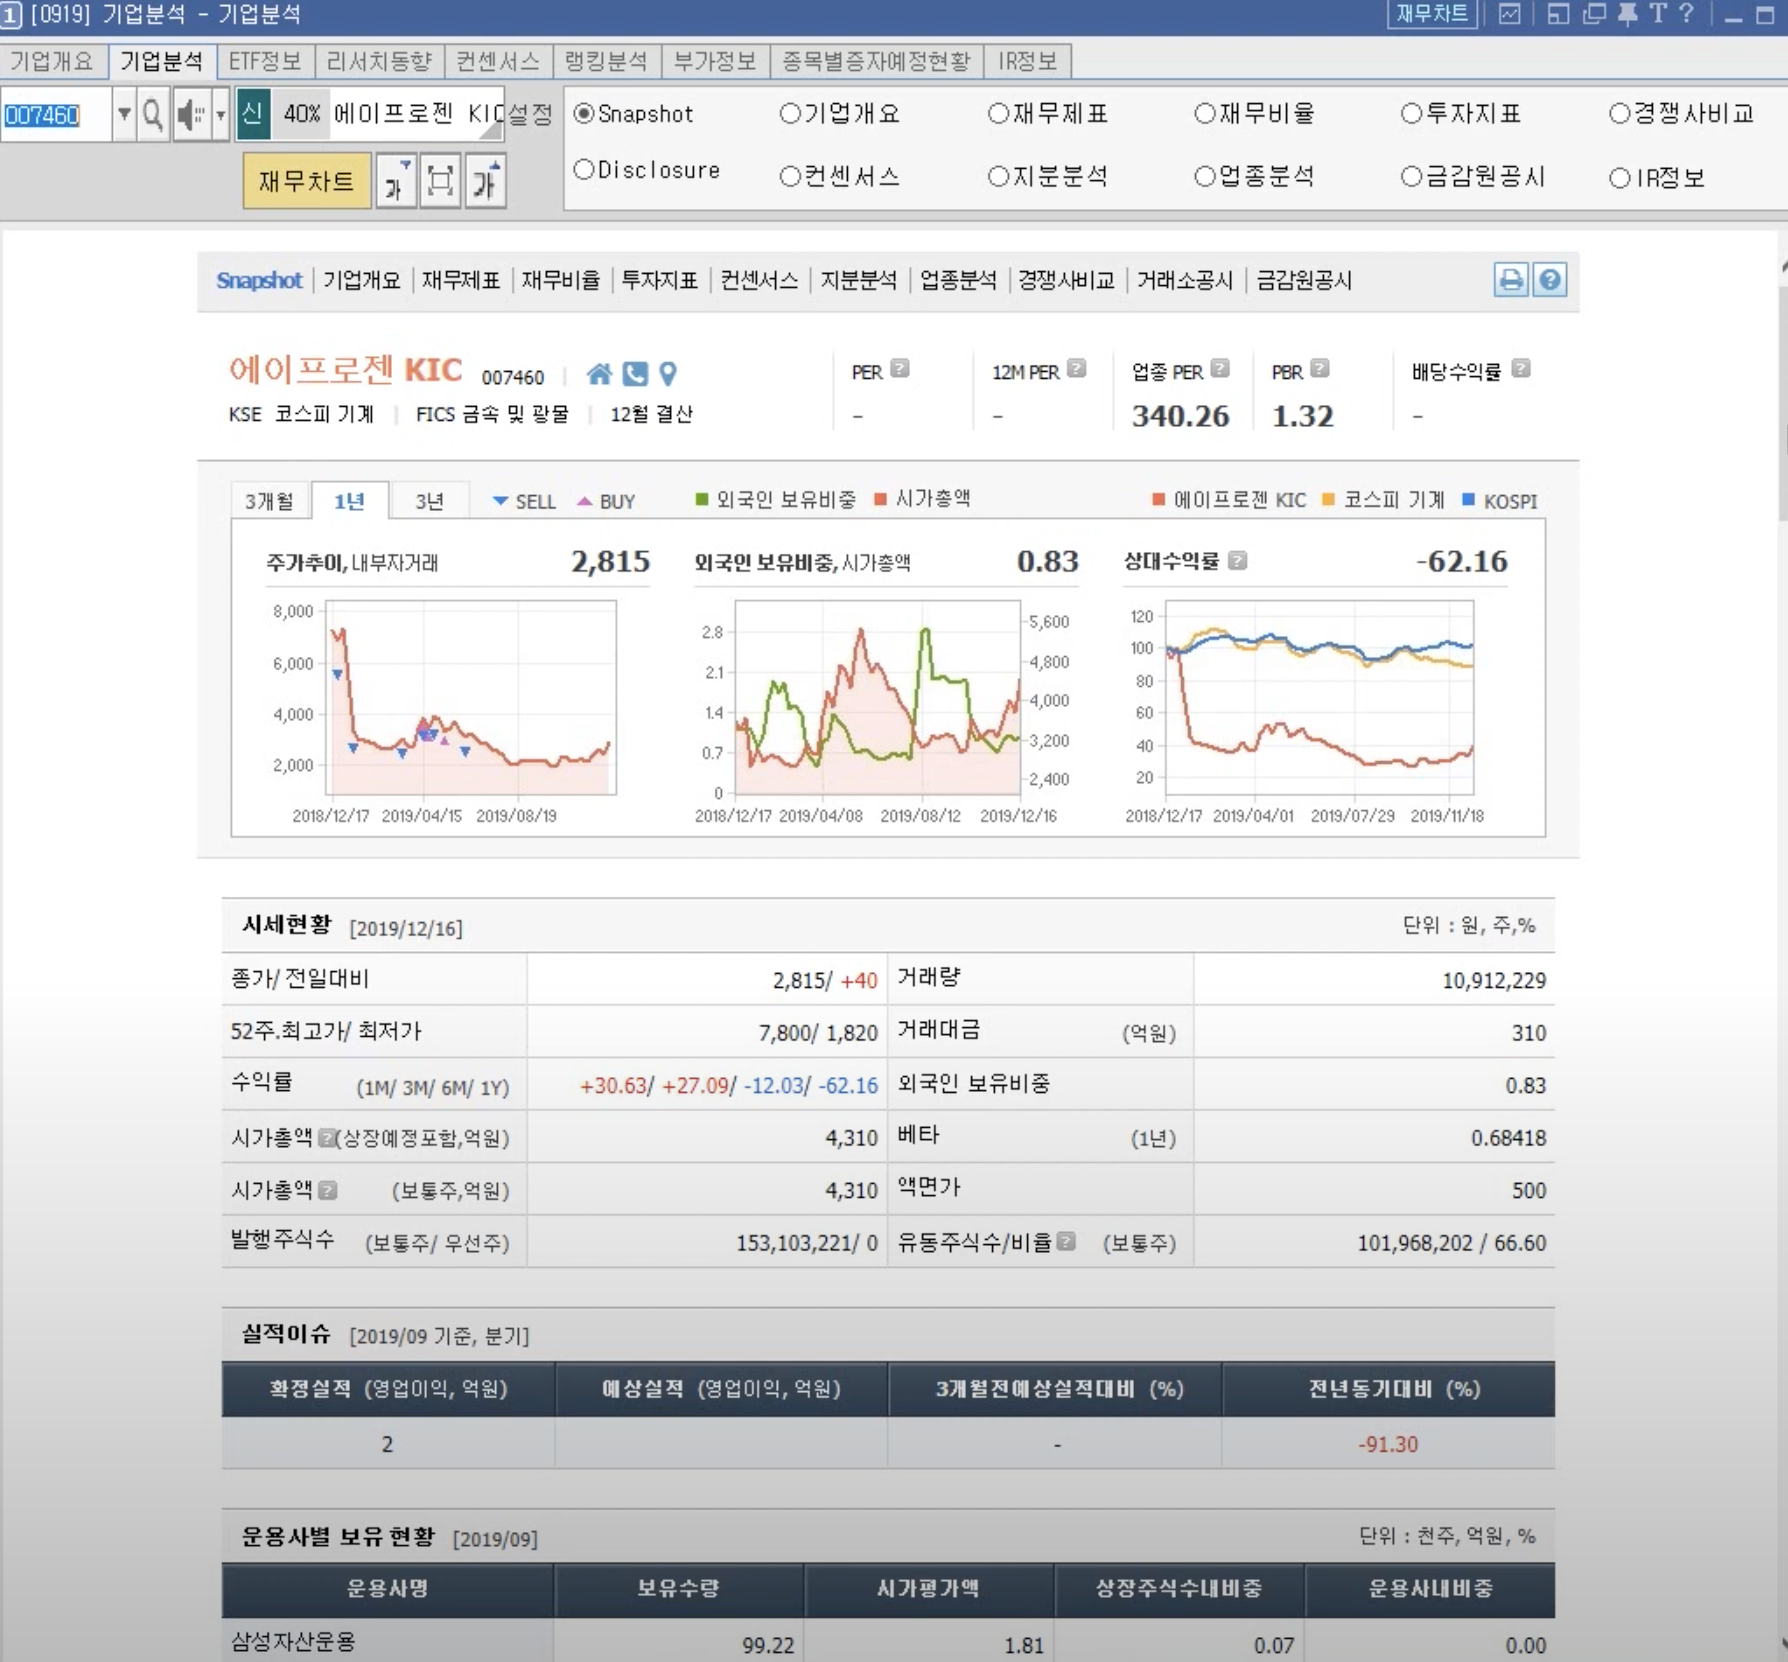Click the T text size icon in title bar
1788x1662 pixels.
(x=1658, y=14)
